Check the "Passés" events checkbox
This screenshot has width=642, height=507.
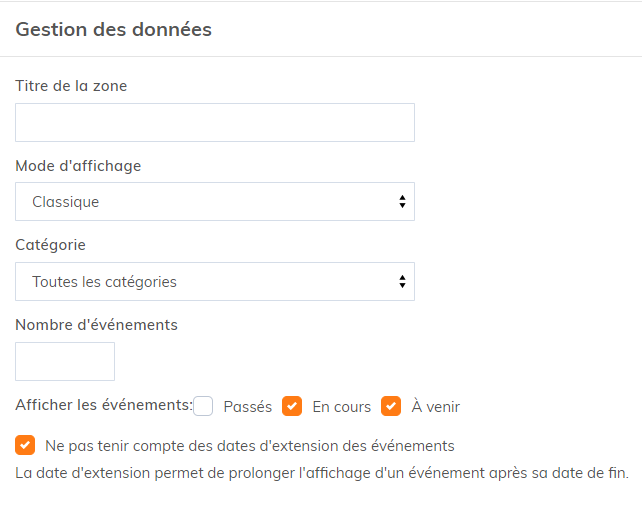tap(204, 406)
